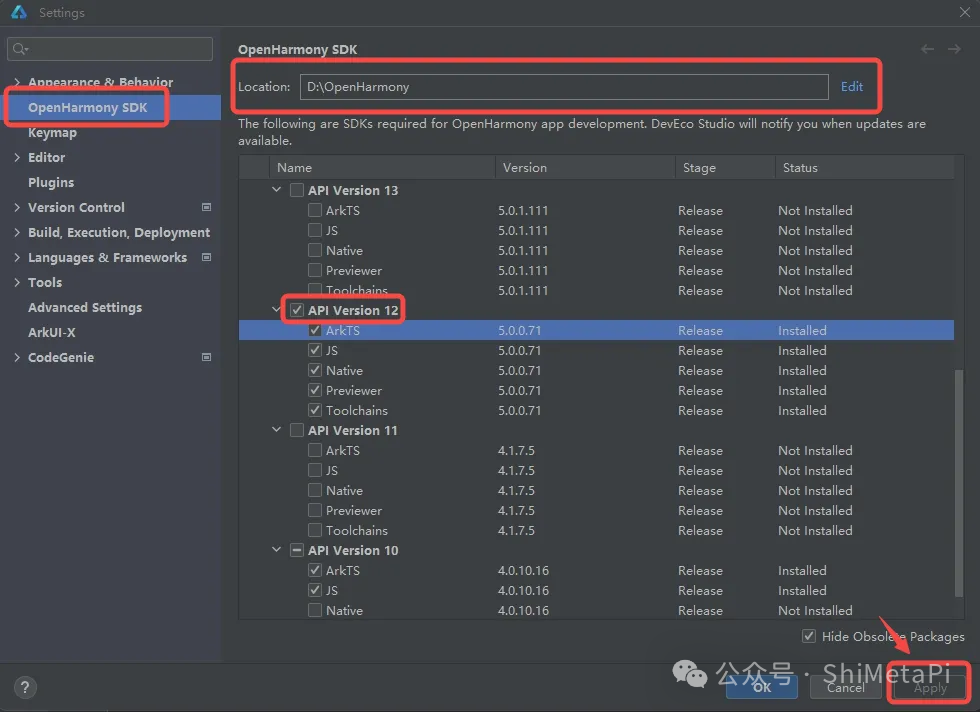Expand Build, Execution, Deployment section

(x=17, y=232)
